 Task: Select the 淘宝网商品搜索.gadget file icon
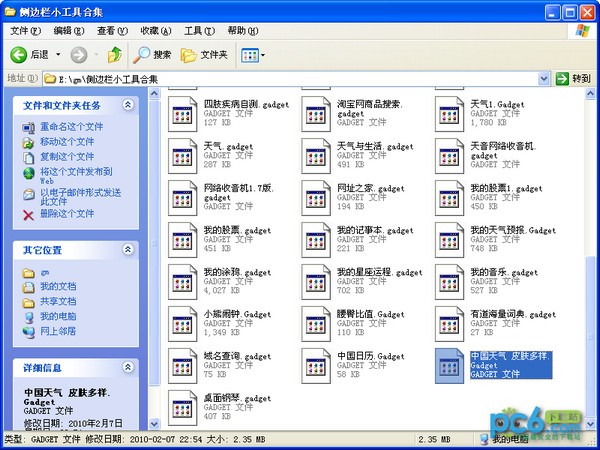316,114
